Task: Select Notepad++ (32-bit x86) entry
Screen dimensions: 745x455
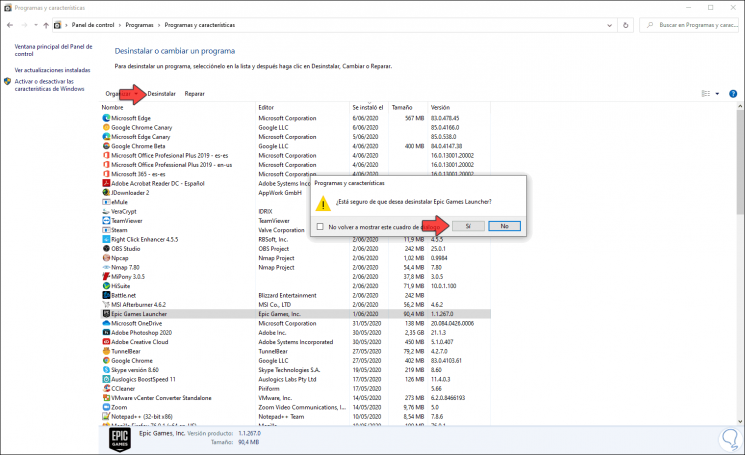Action: pos(142,417)
